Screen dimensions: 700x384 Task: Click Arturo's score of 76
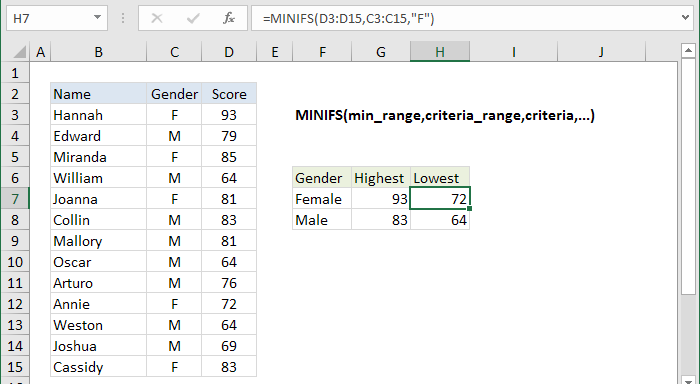click(x=229, y=283)
